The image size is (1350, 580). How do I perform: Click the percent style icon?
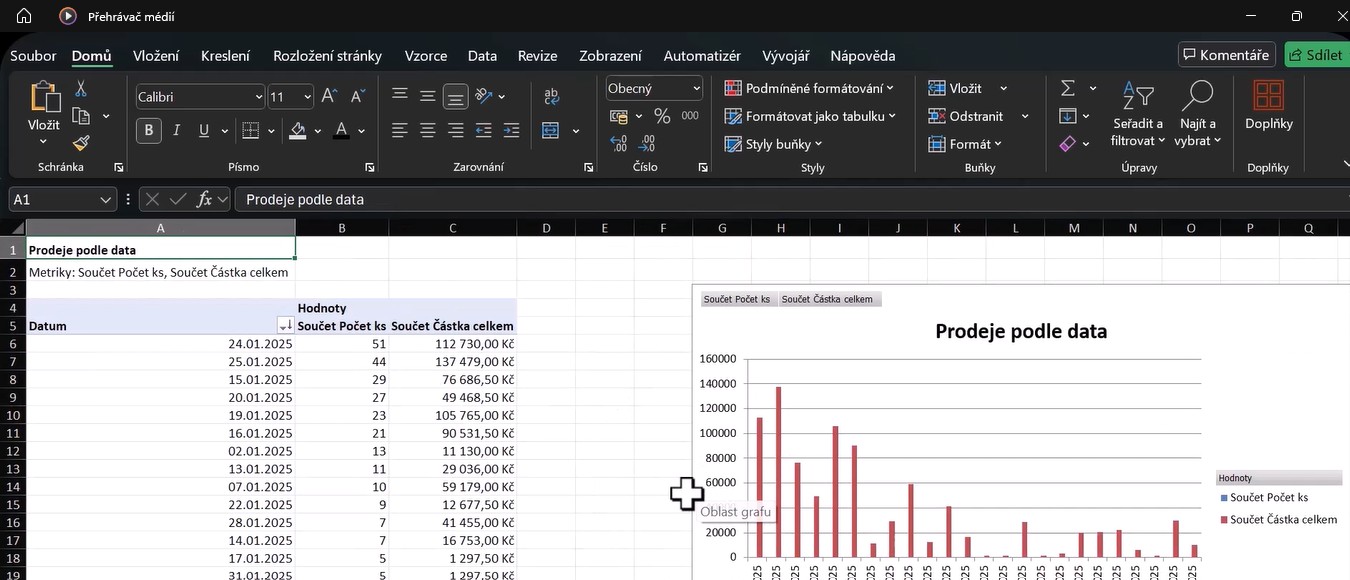pyautogui.click(x=662, y=116)
